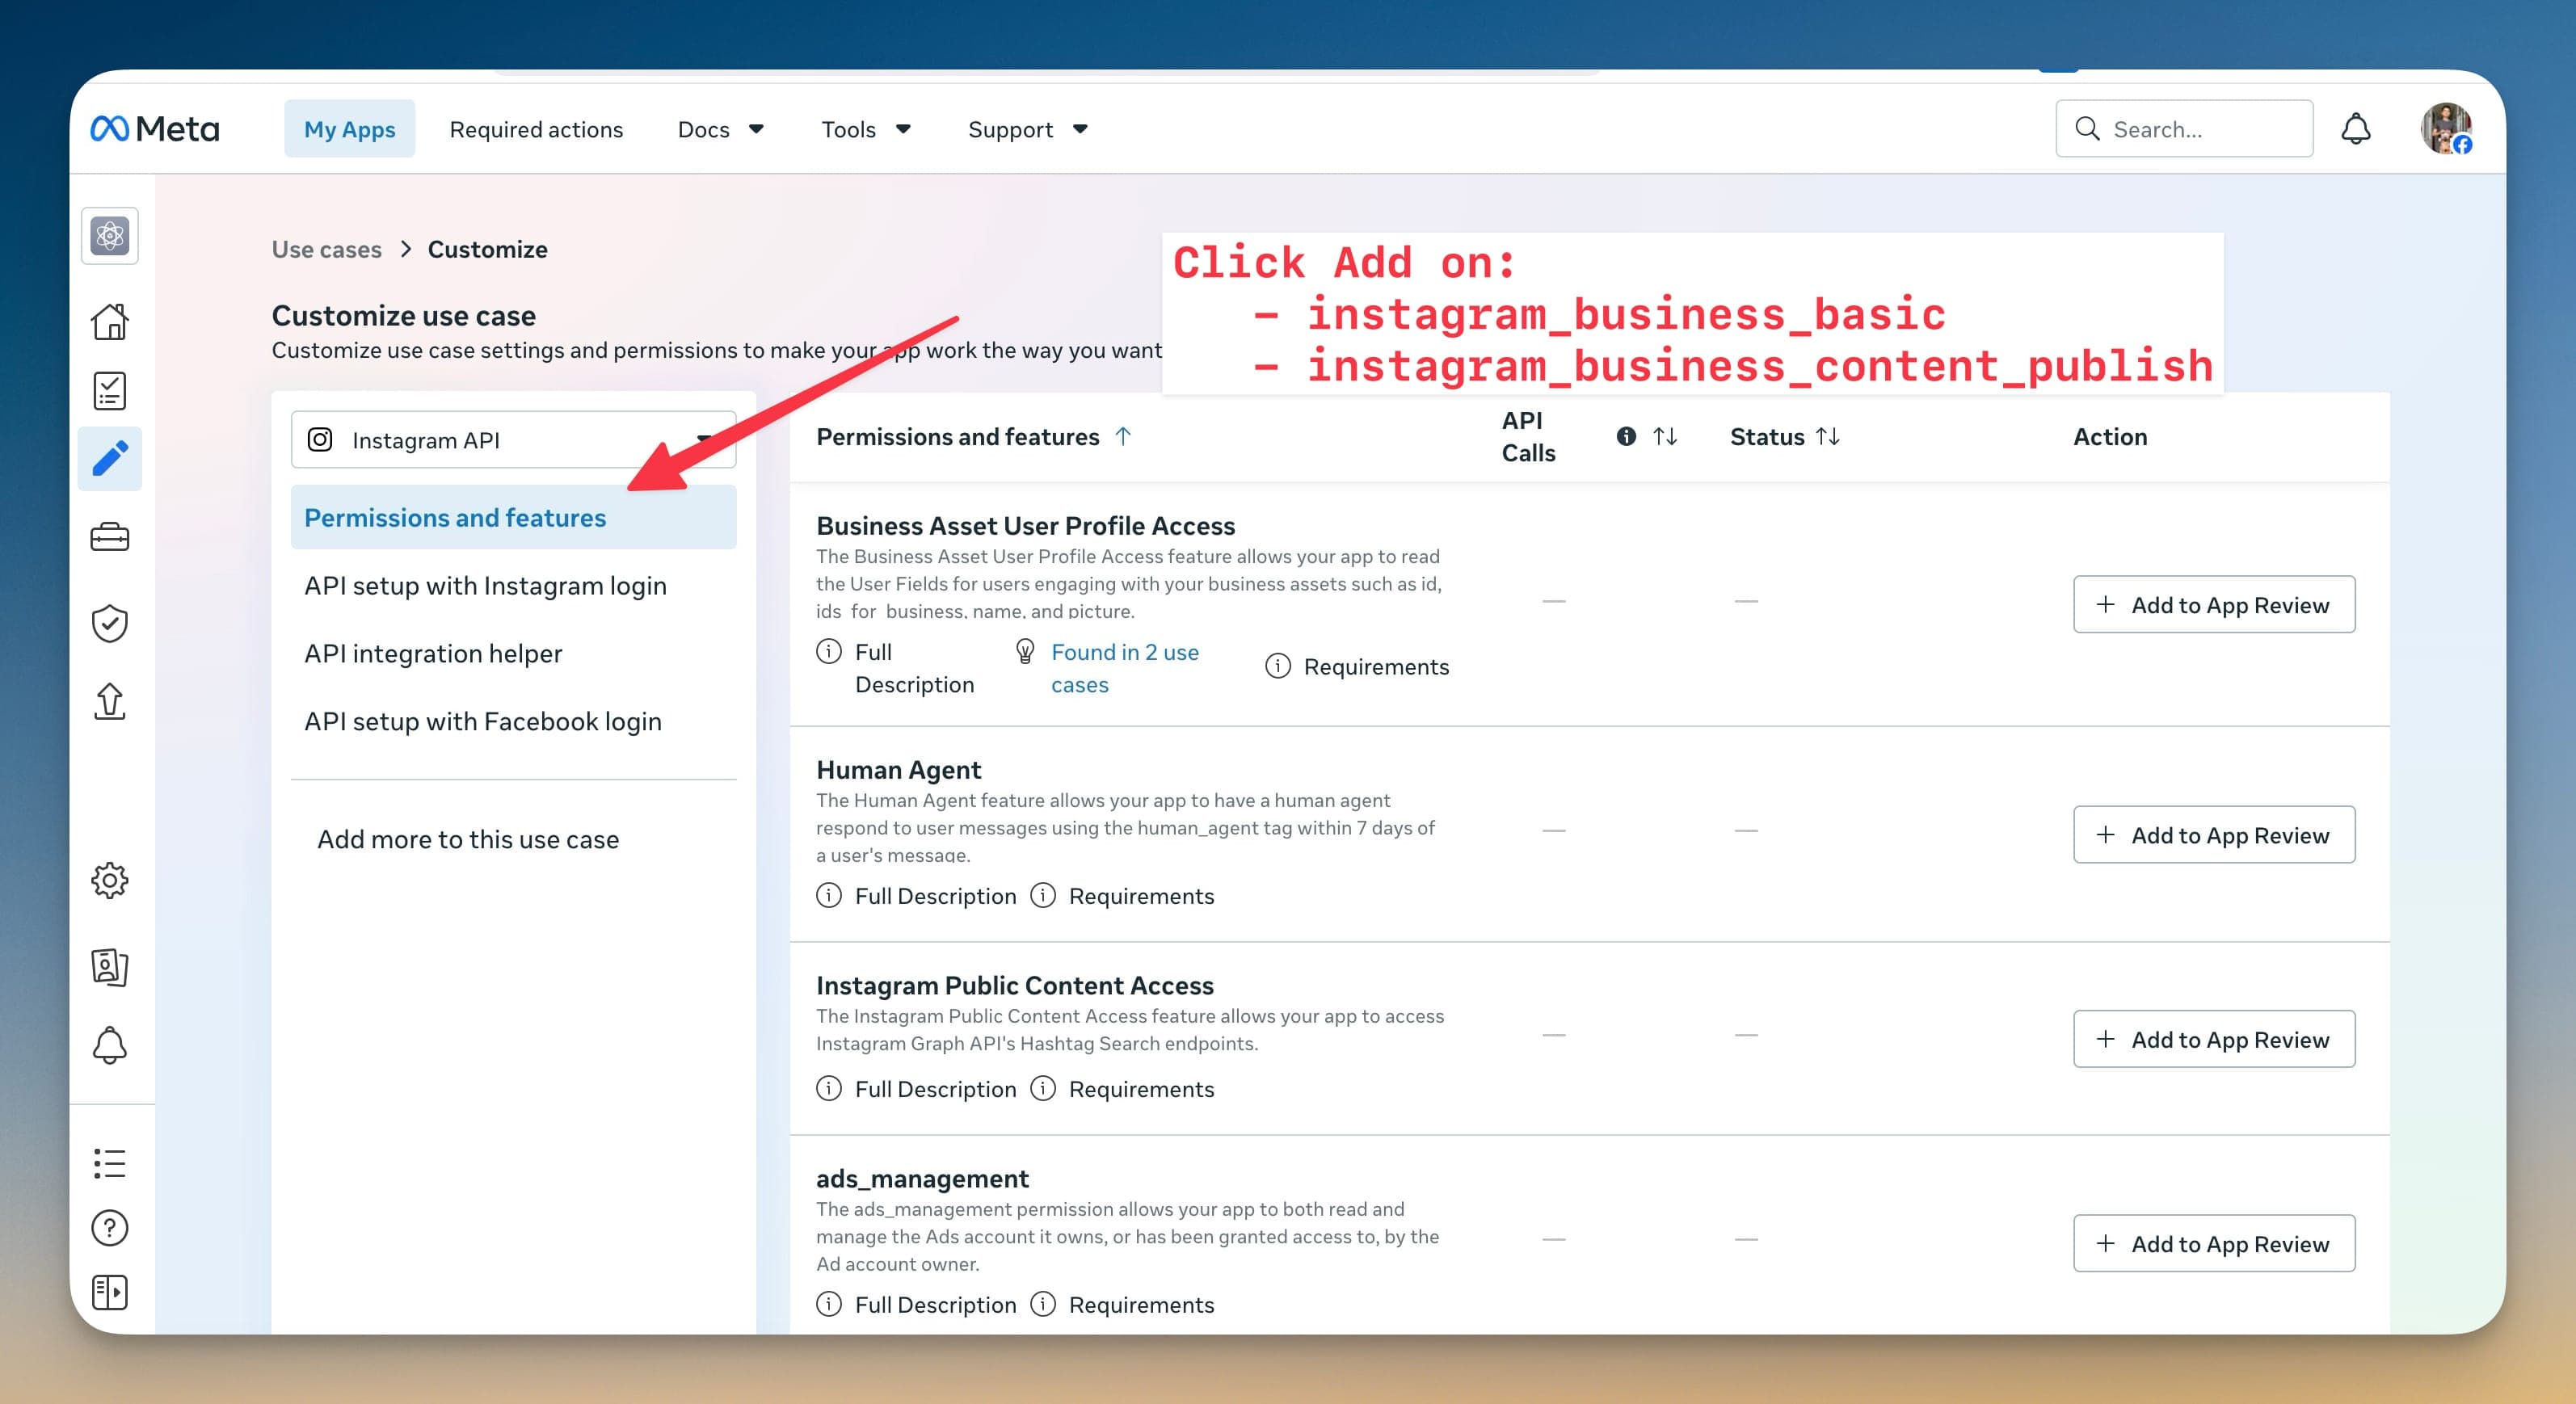This screenshot has width=2576, height=1404.
Task: Add Instagram Public Content Access to review
Action: [2214, 1039]
